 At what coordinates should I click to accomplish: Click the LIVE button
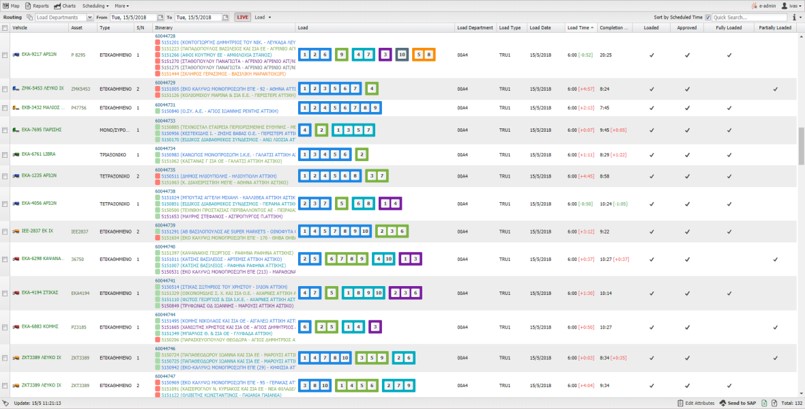(243, 18)
